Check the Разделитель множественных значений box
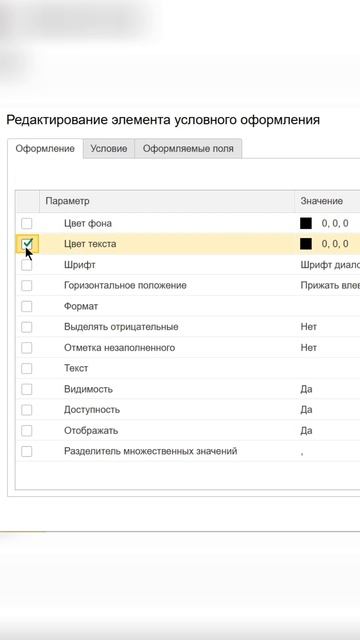Screen dimensions: 360x640 click(27, 451)
